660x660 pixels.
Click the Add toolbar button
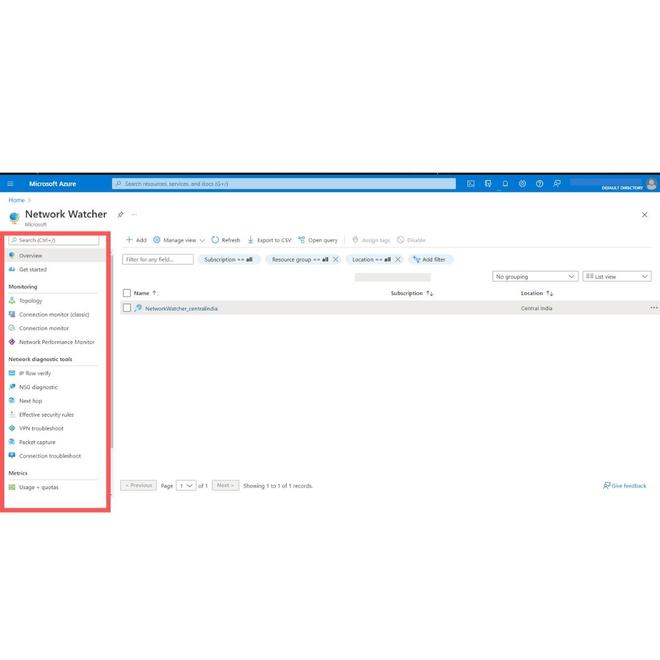pos(136,240)
